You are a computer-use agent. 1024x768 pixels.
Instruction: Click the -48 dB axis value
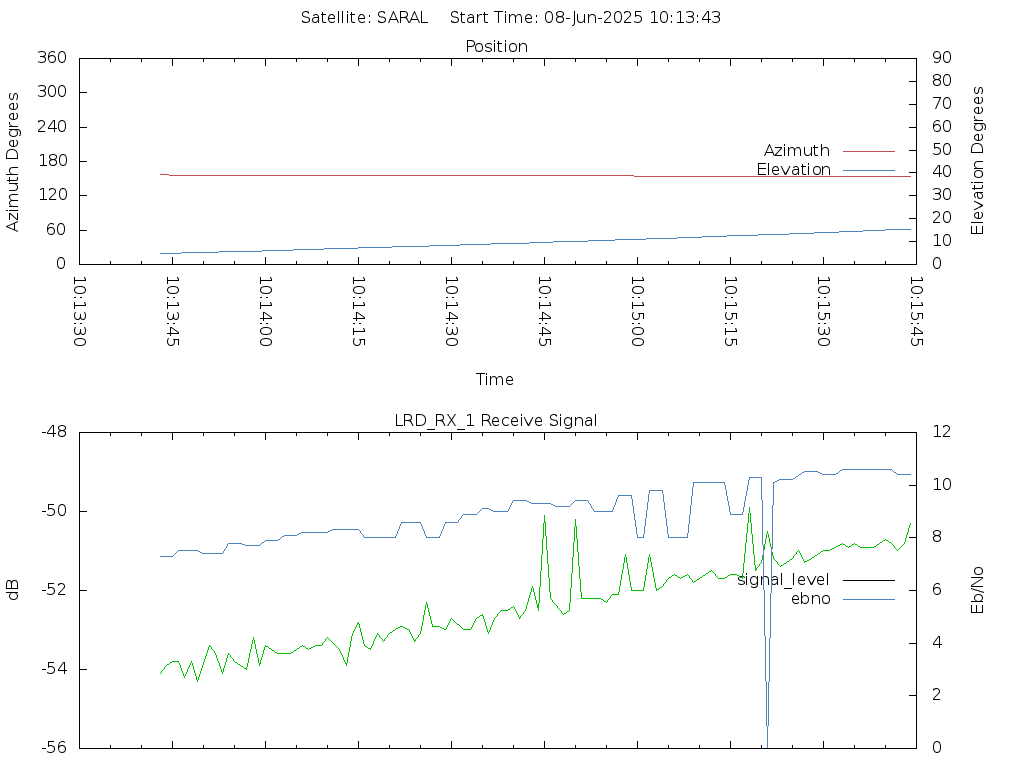(x=54, y=432)
